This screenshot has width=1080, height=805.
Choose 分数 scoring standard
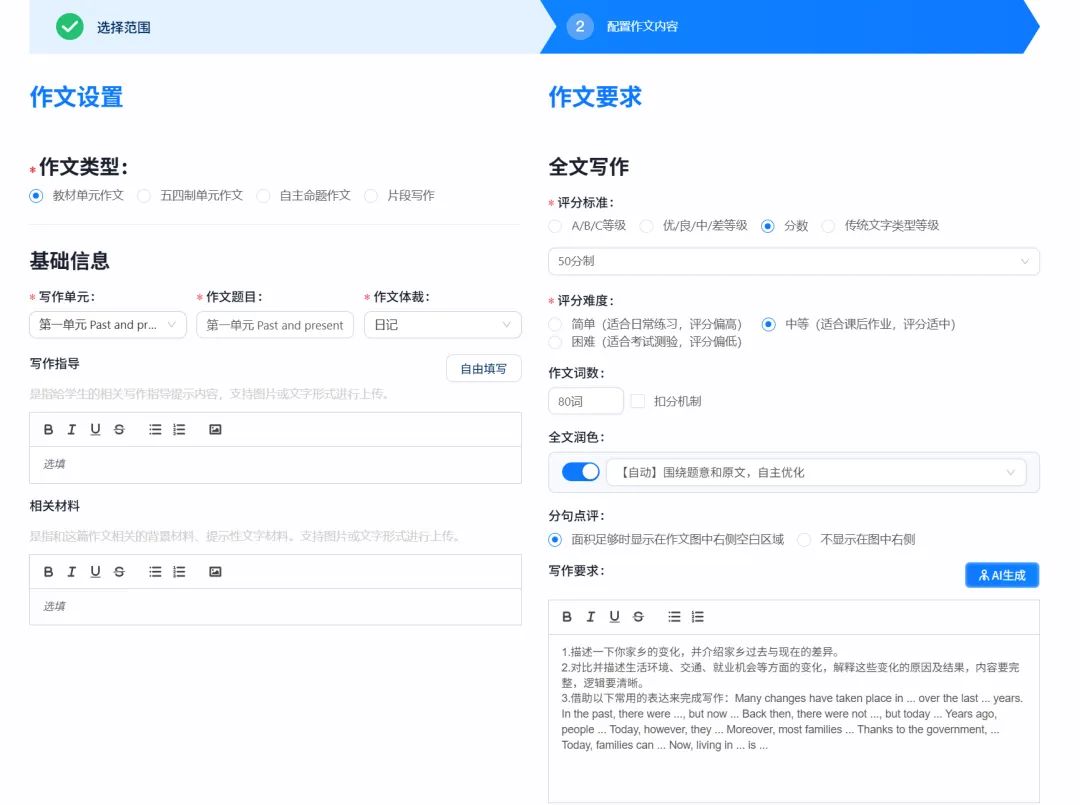click(x=767, y=226)
